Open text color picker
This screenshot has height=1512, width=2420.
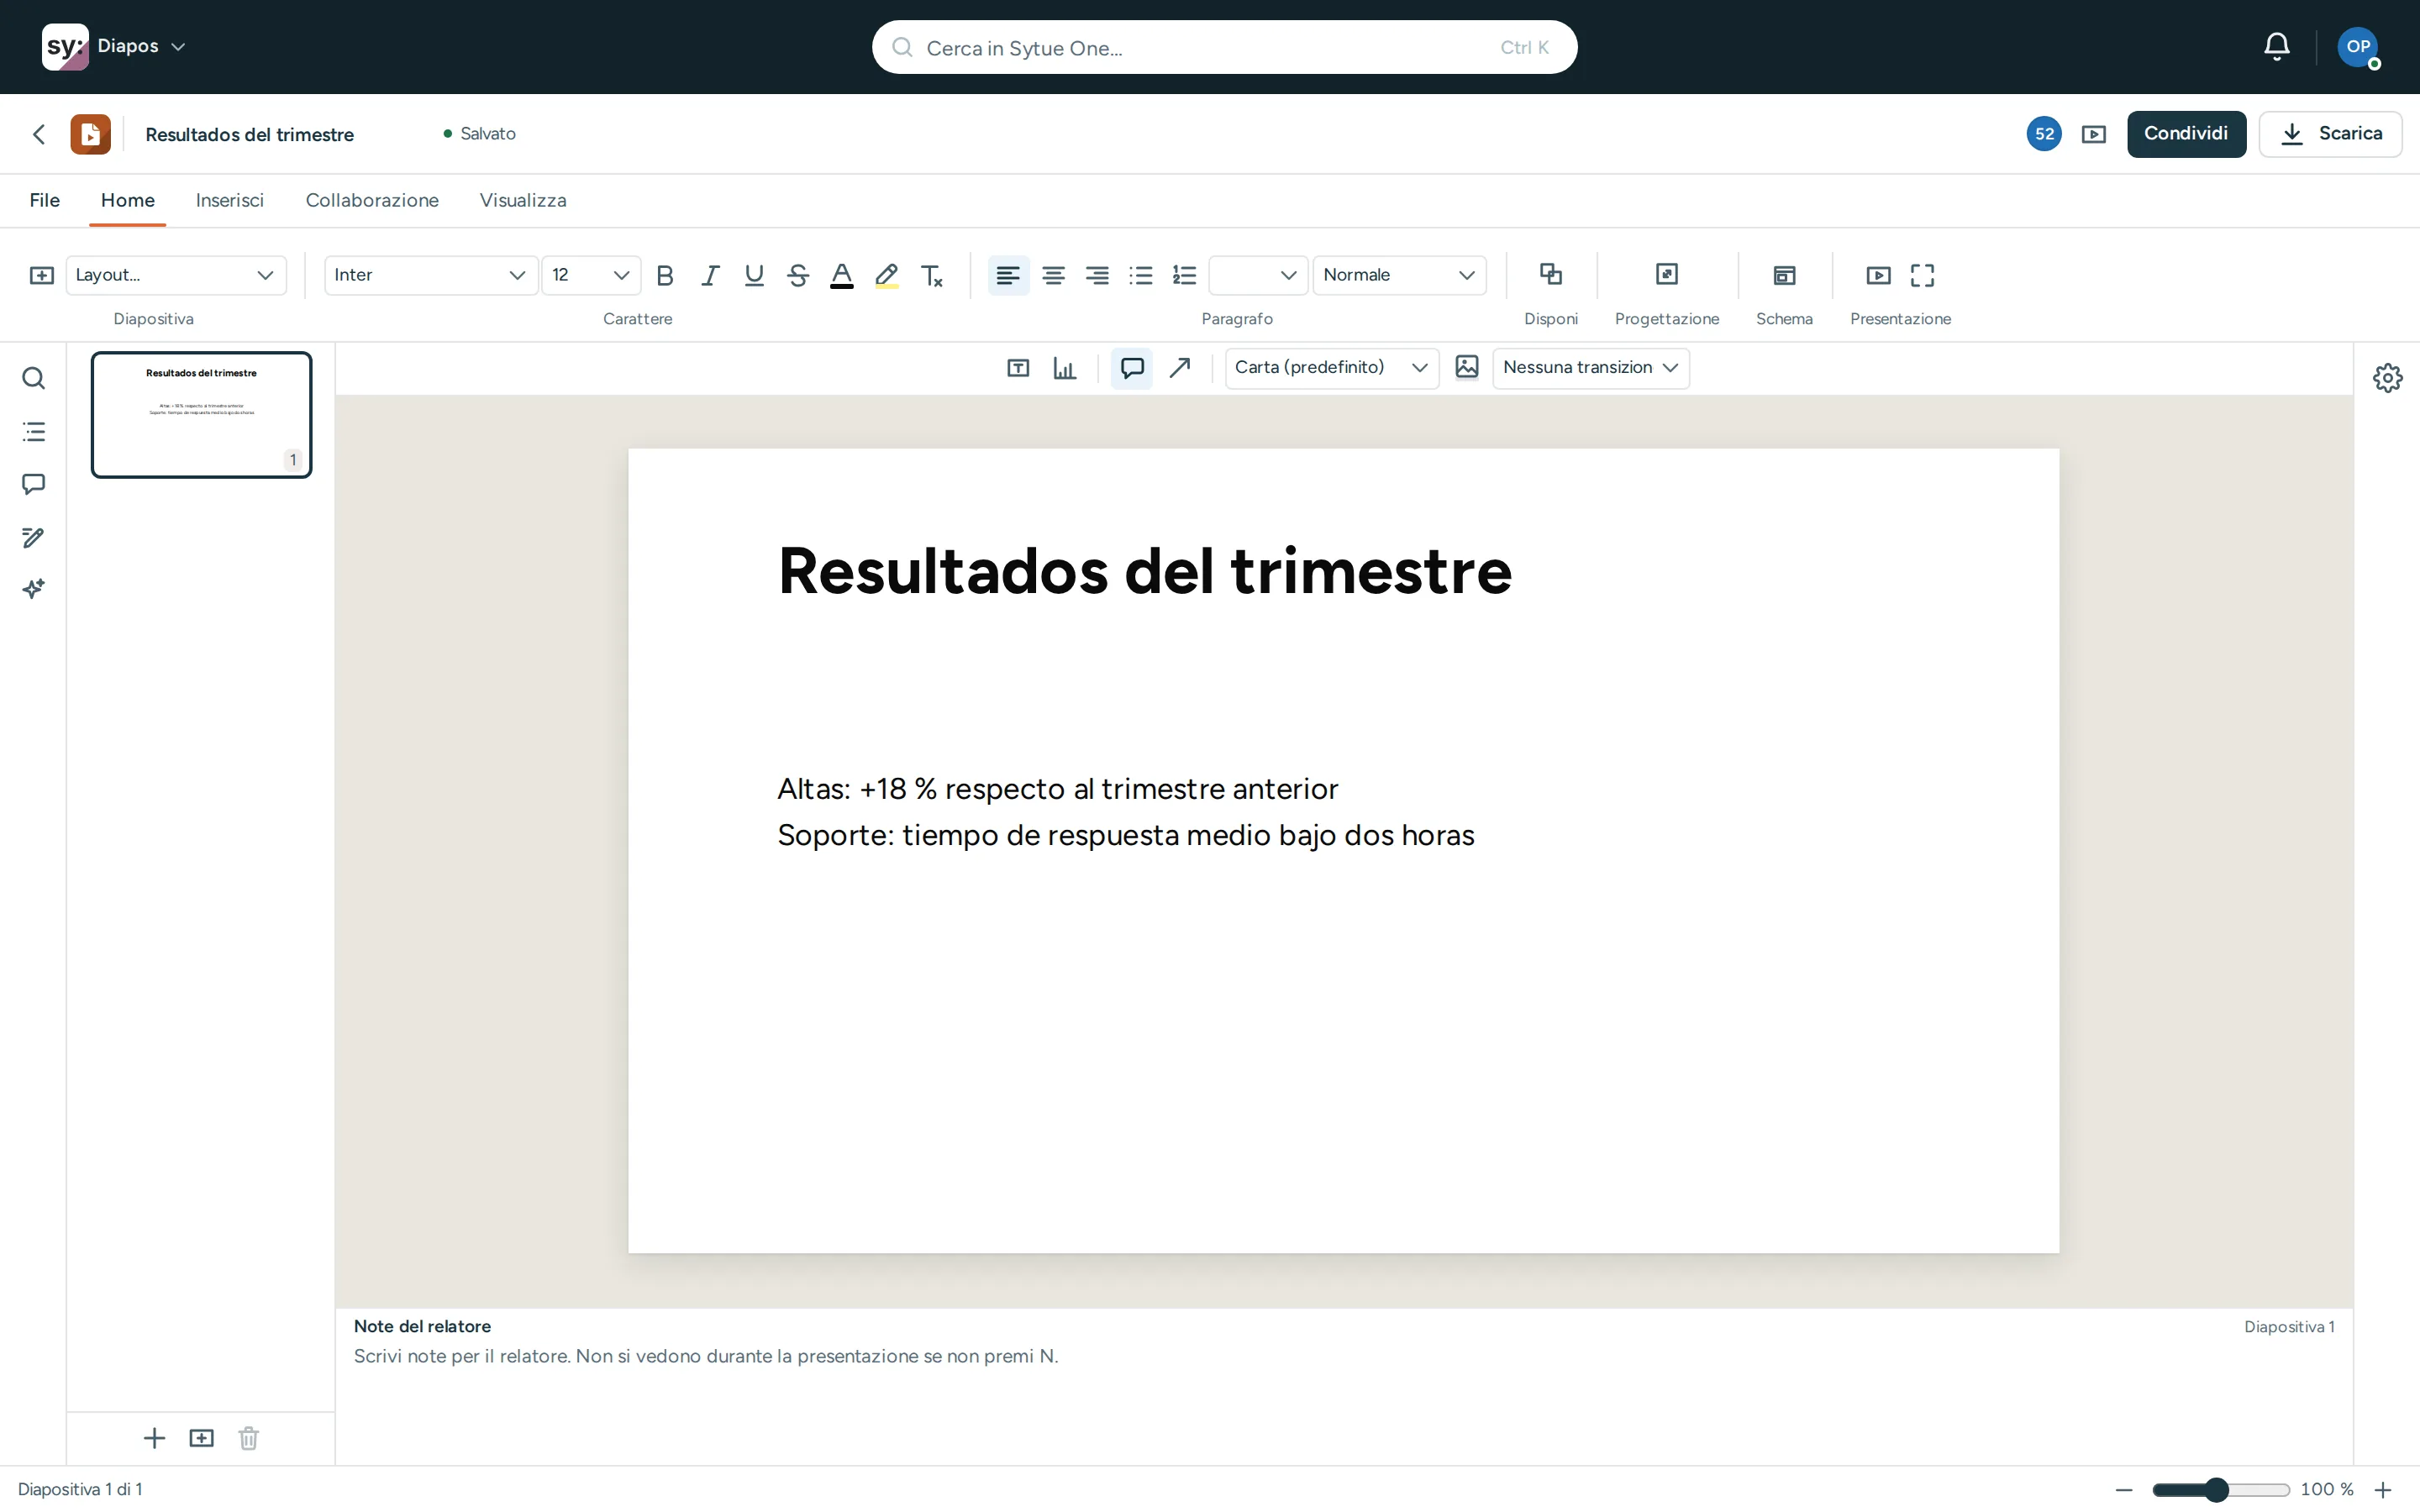tap(842, 275)
